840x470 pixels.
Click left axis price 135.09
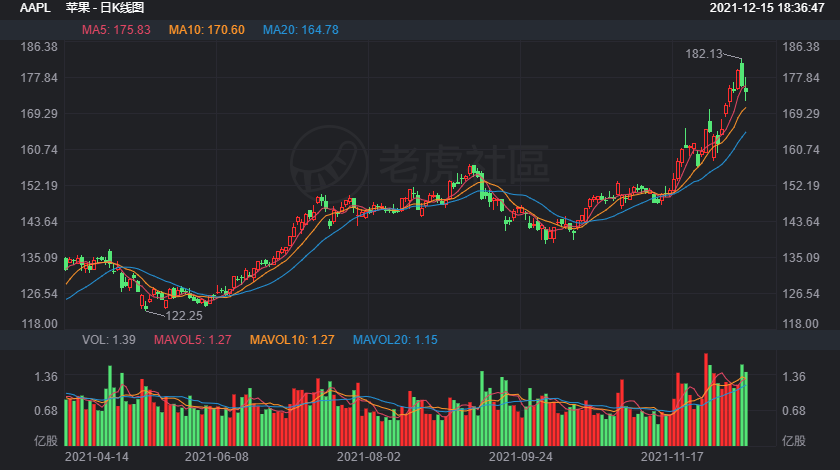pyautogui.click(x=39, y=258)
